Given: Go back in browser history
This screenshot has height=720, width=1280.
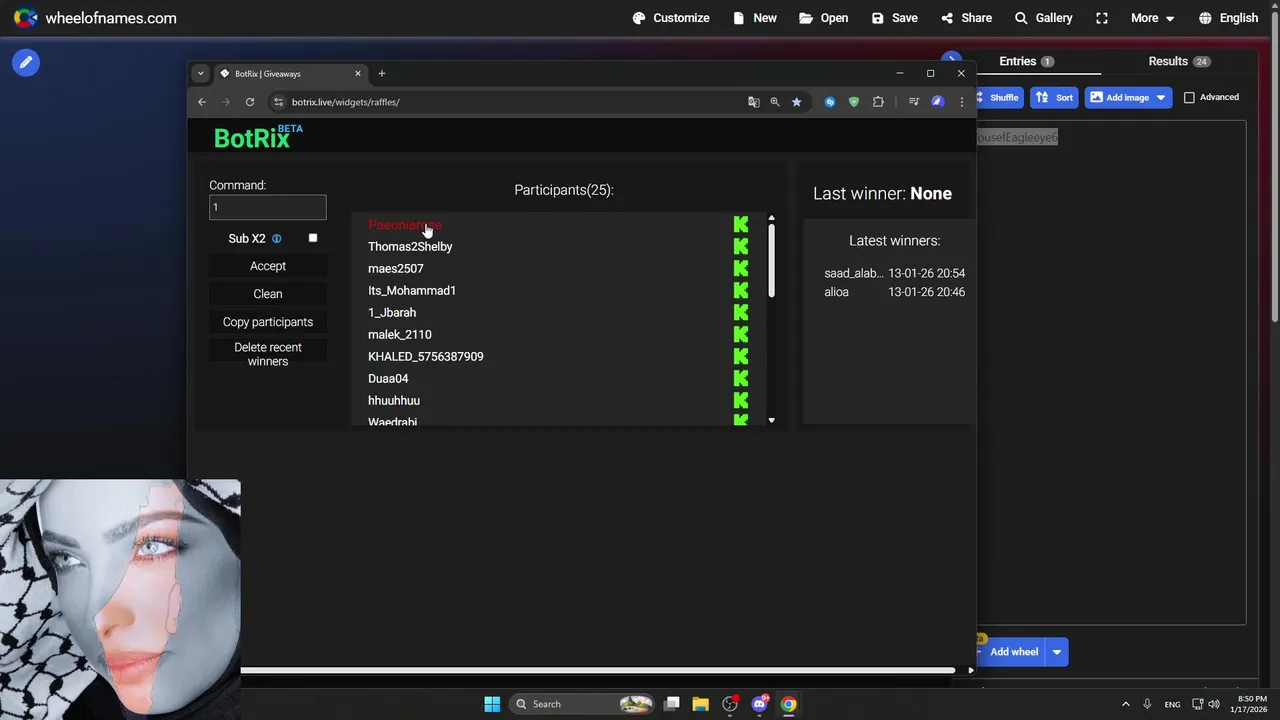Looking at the screenshot, I should coord(202,102).
